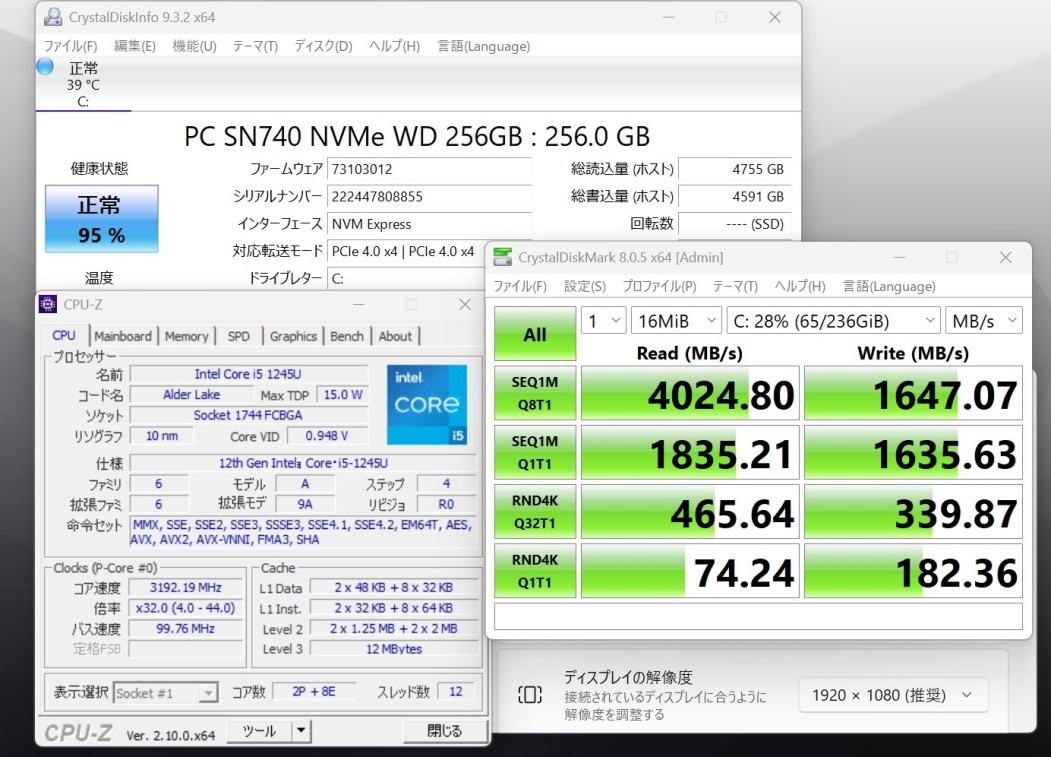Viewport: 1051px width, 757px height.
Task: Switch to the CPU tab in CPU-Z
Action: point(64,336)
